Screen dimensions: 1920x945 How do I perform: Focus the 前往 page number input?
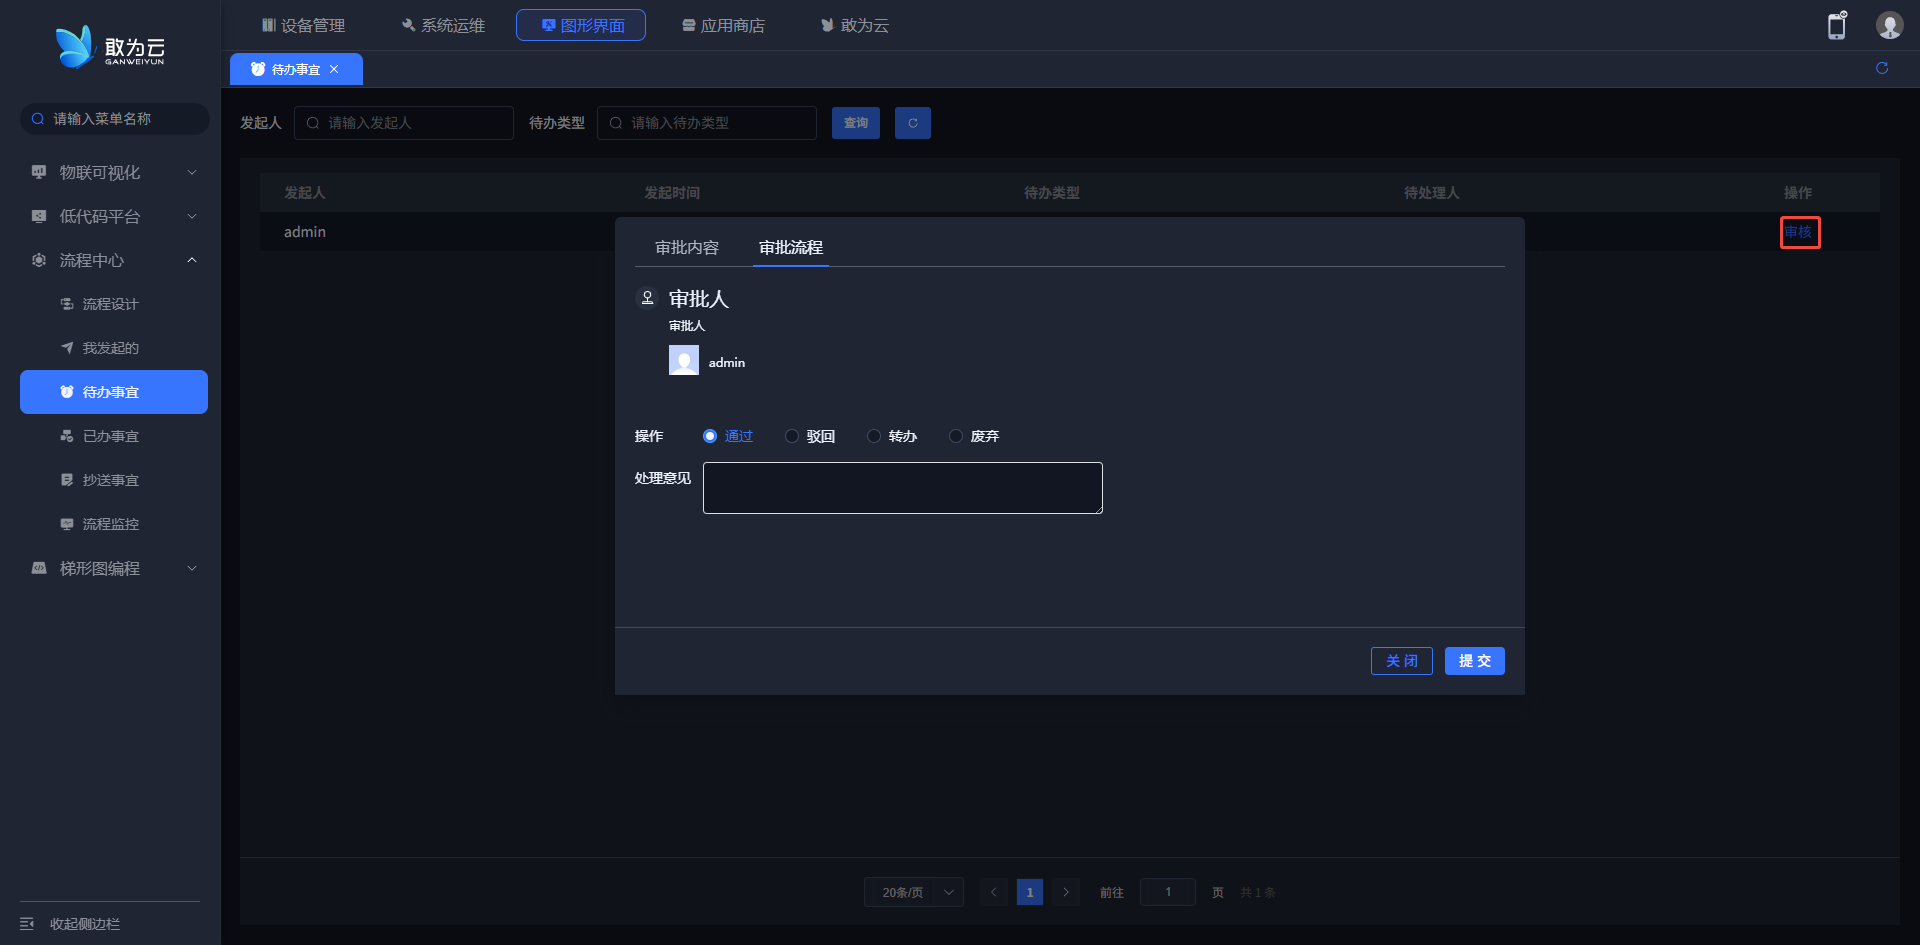1168,892
